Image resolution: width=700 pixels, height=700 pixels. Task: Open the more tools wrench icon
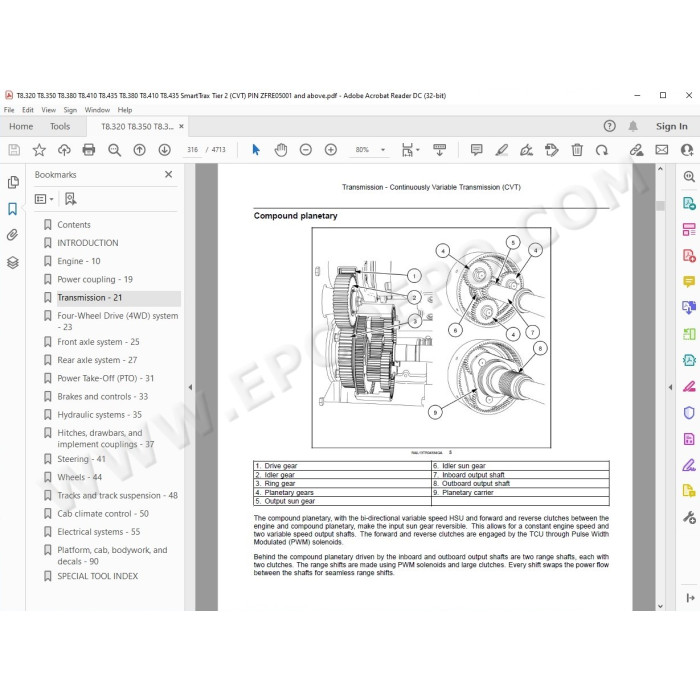(689, 517)
